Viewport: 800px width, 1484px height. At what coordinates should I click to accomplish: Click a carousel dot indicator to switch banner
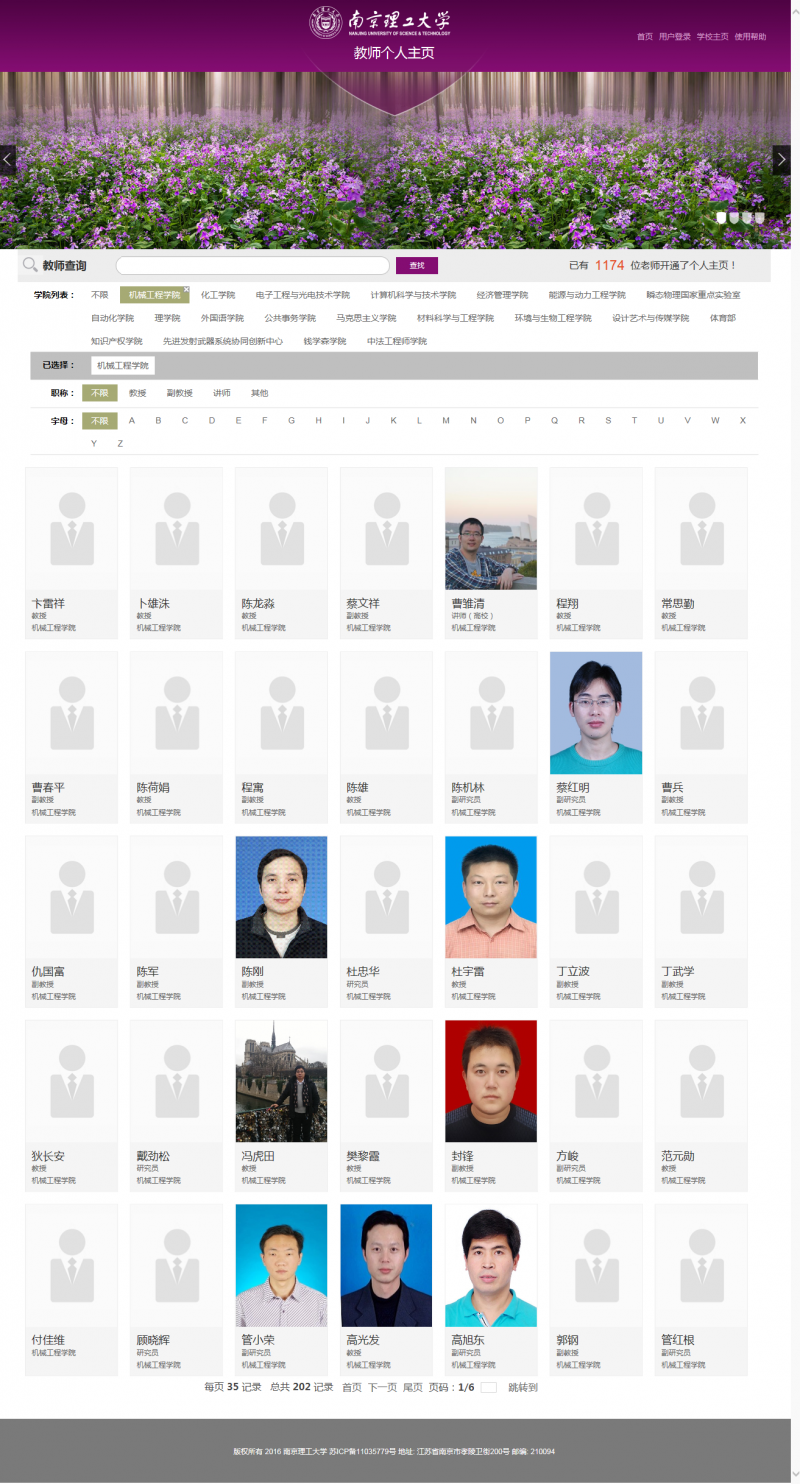click(732, 216)
